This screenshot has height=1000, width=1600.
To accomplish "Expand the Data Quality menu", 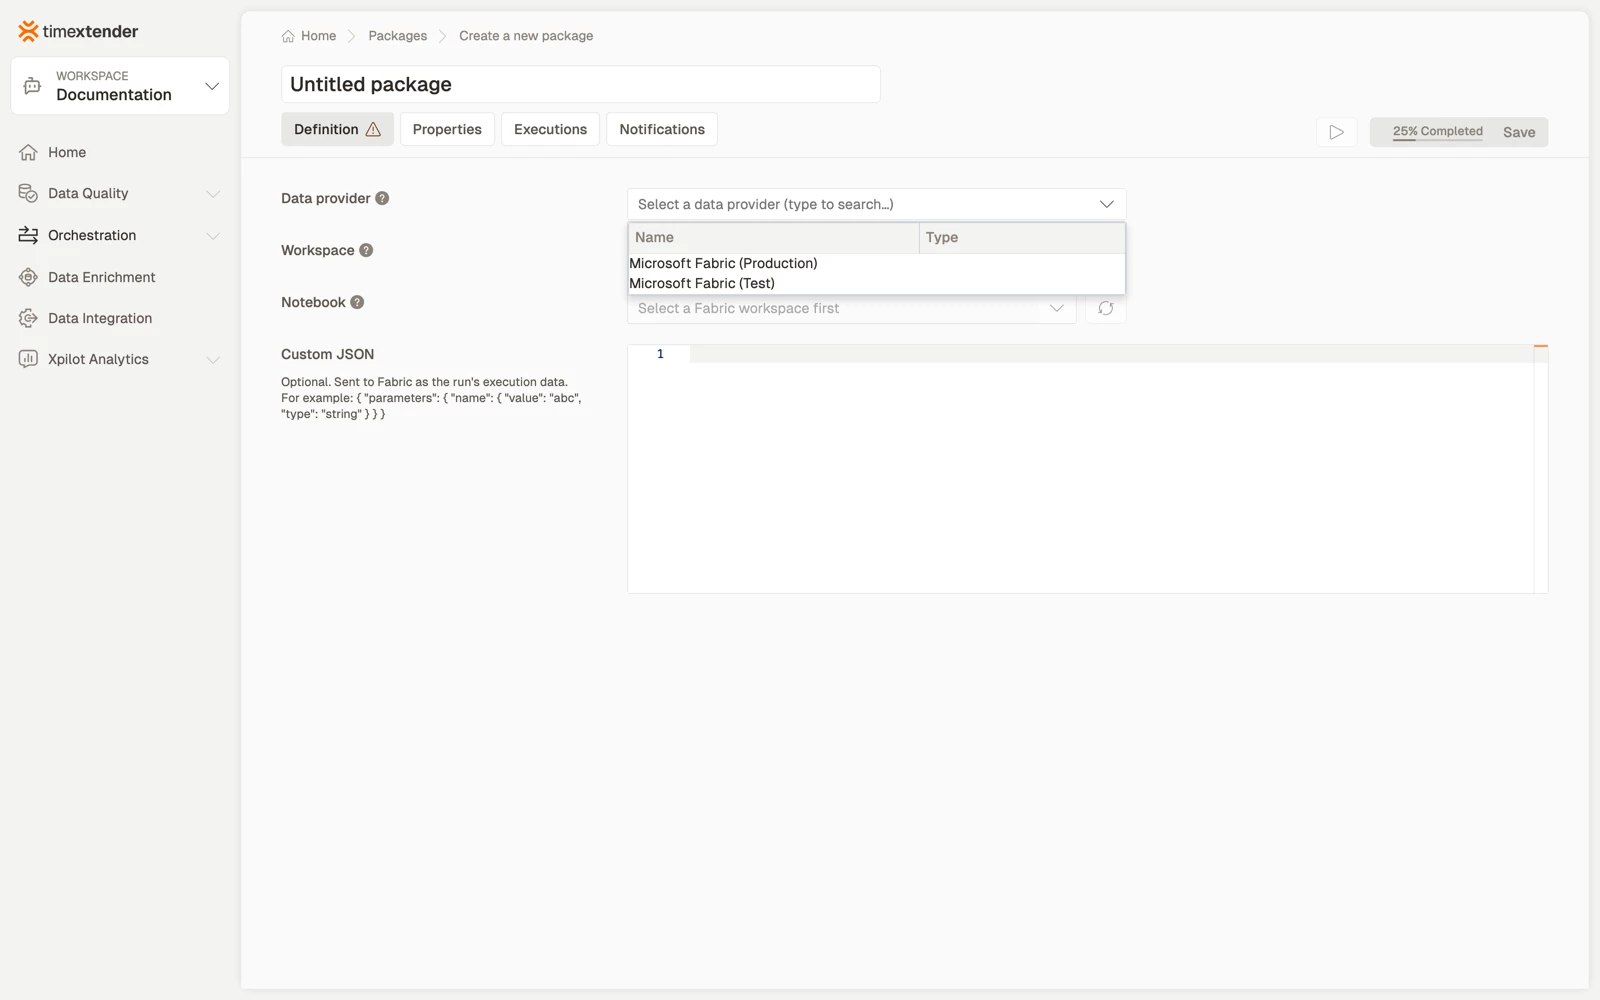I will point(120,193).
